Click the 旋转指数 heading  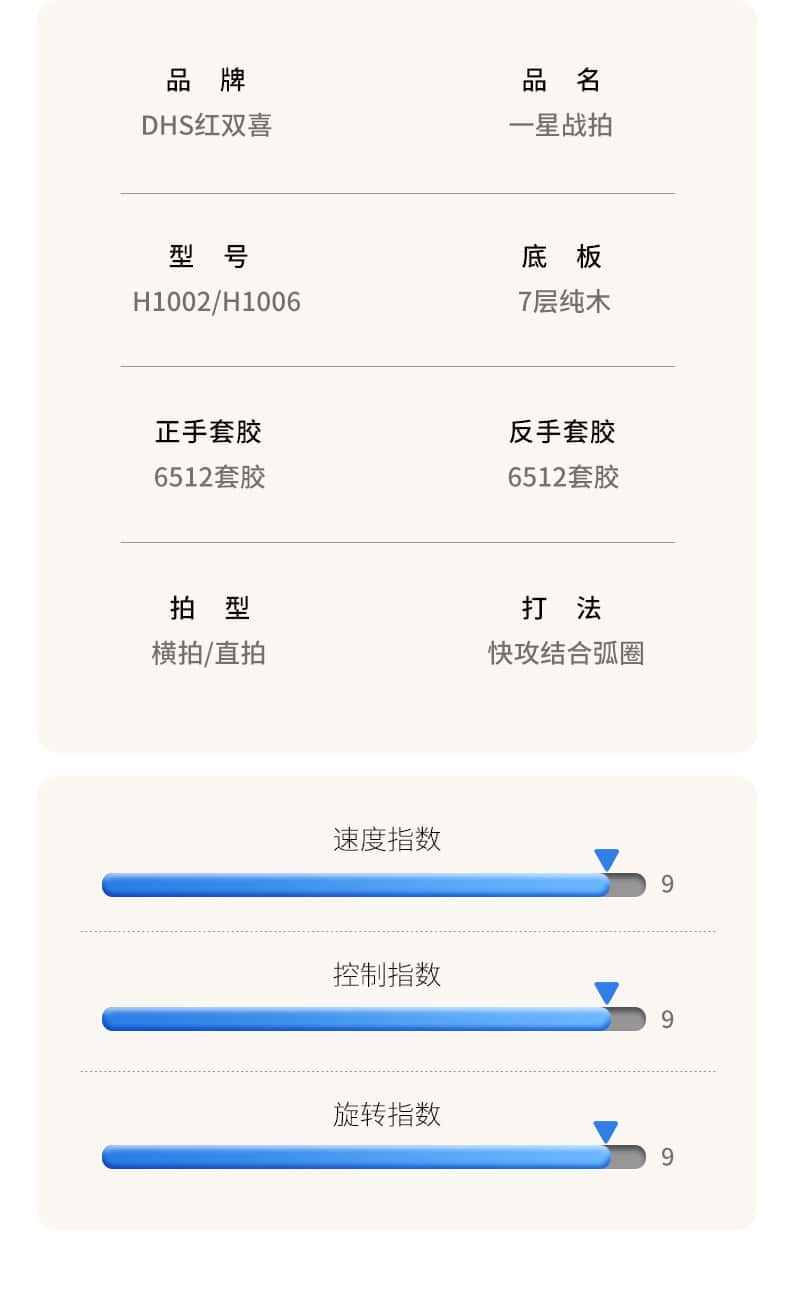(386, 1114)
